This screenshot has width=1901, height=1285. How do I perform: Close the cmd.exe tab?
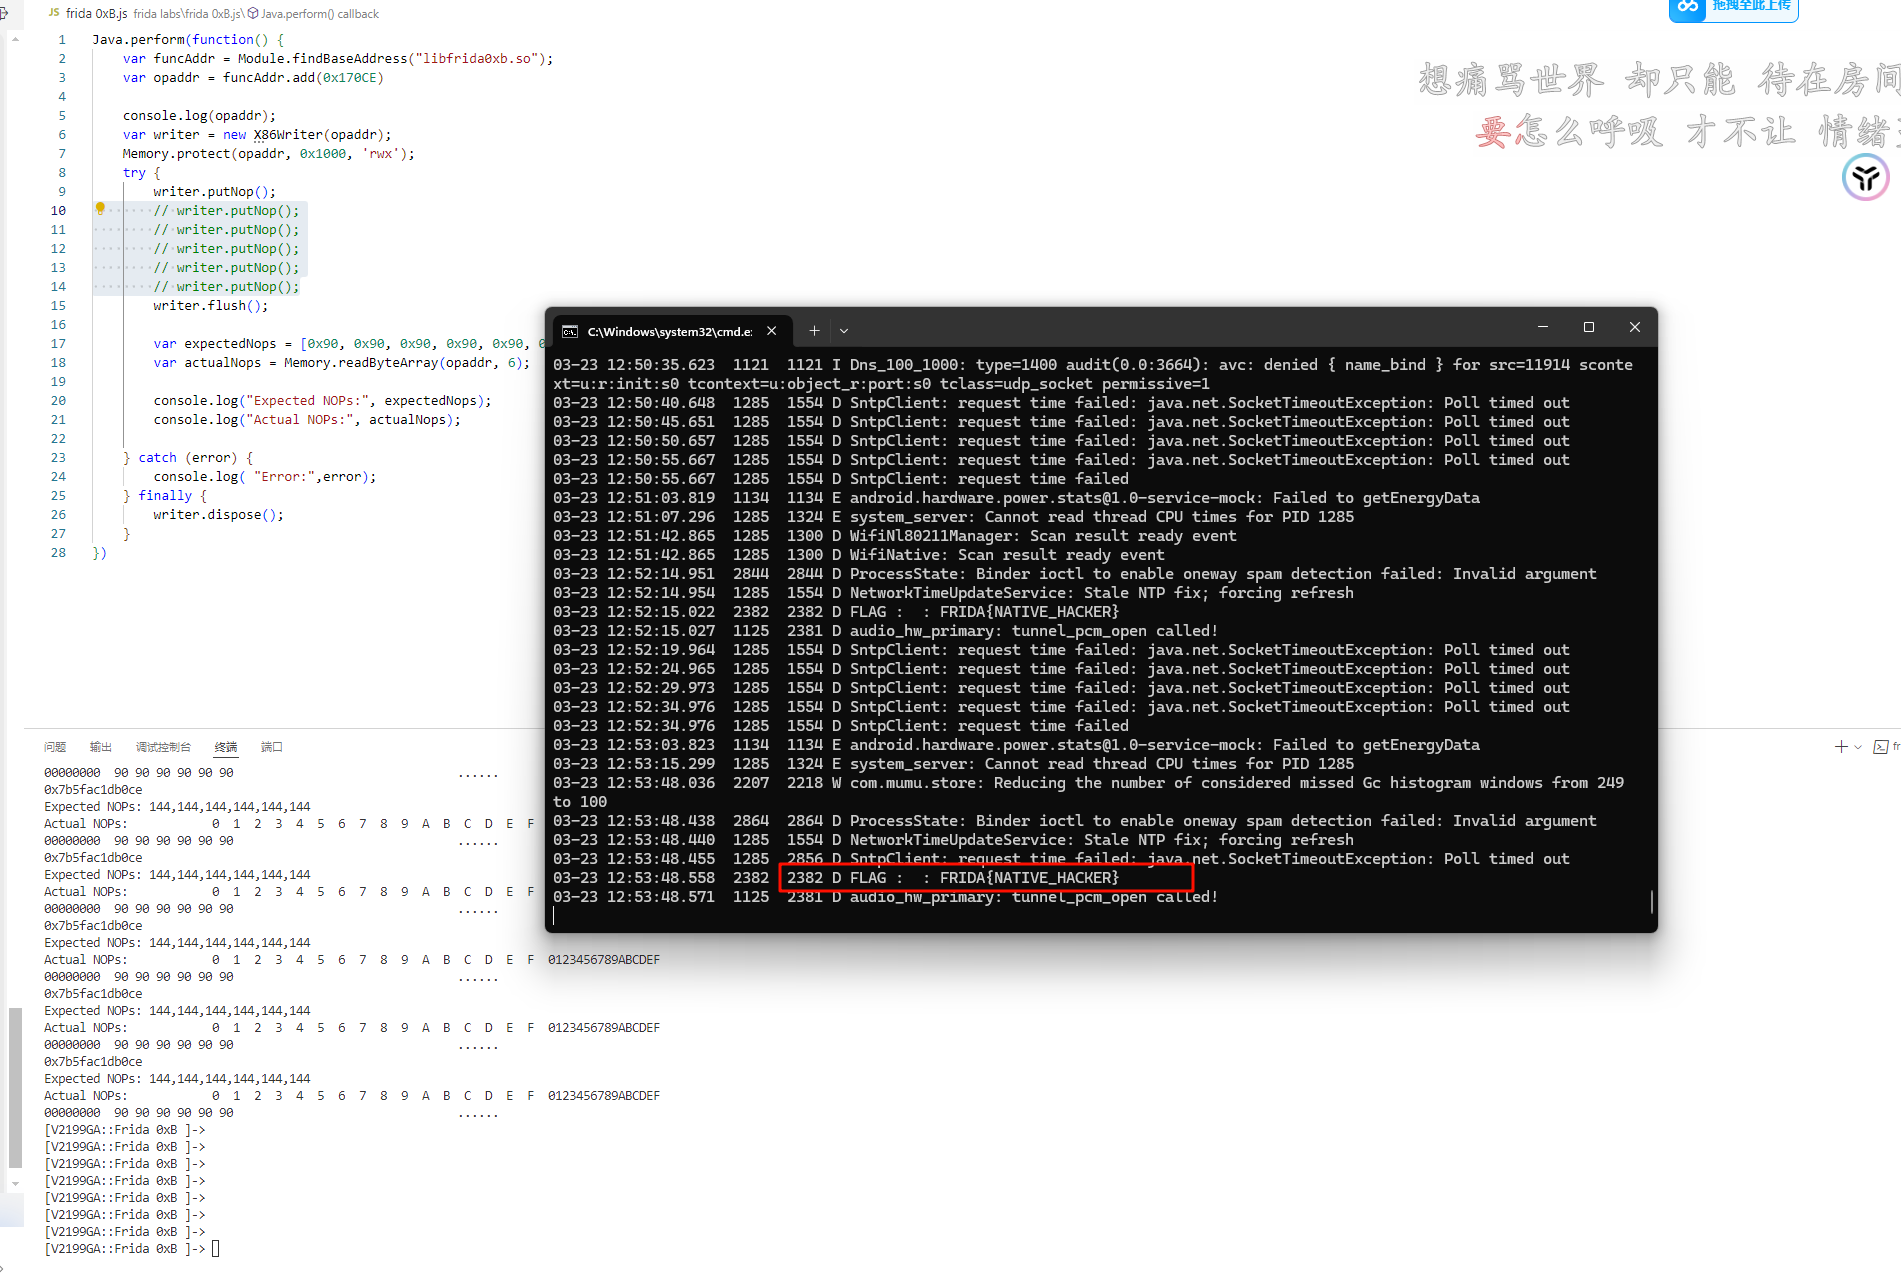[771, 330]
